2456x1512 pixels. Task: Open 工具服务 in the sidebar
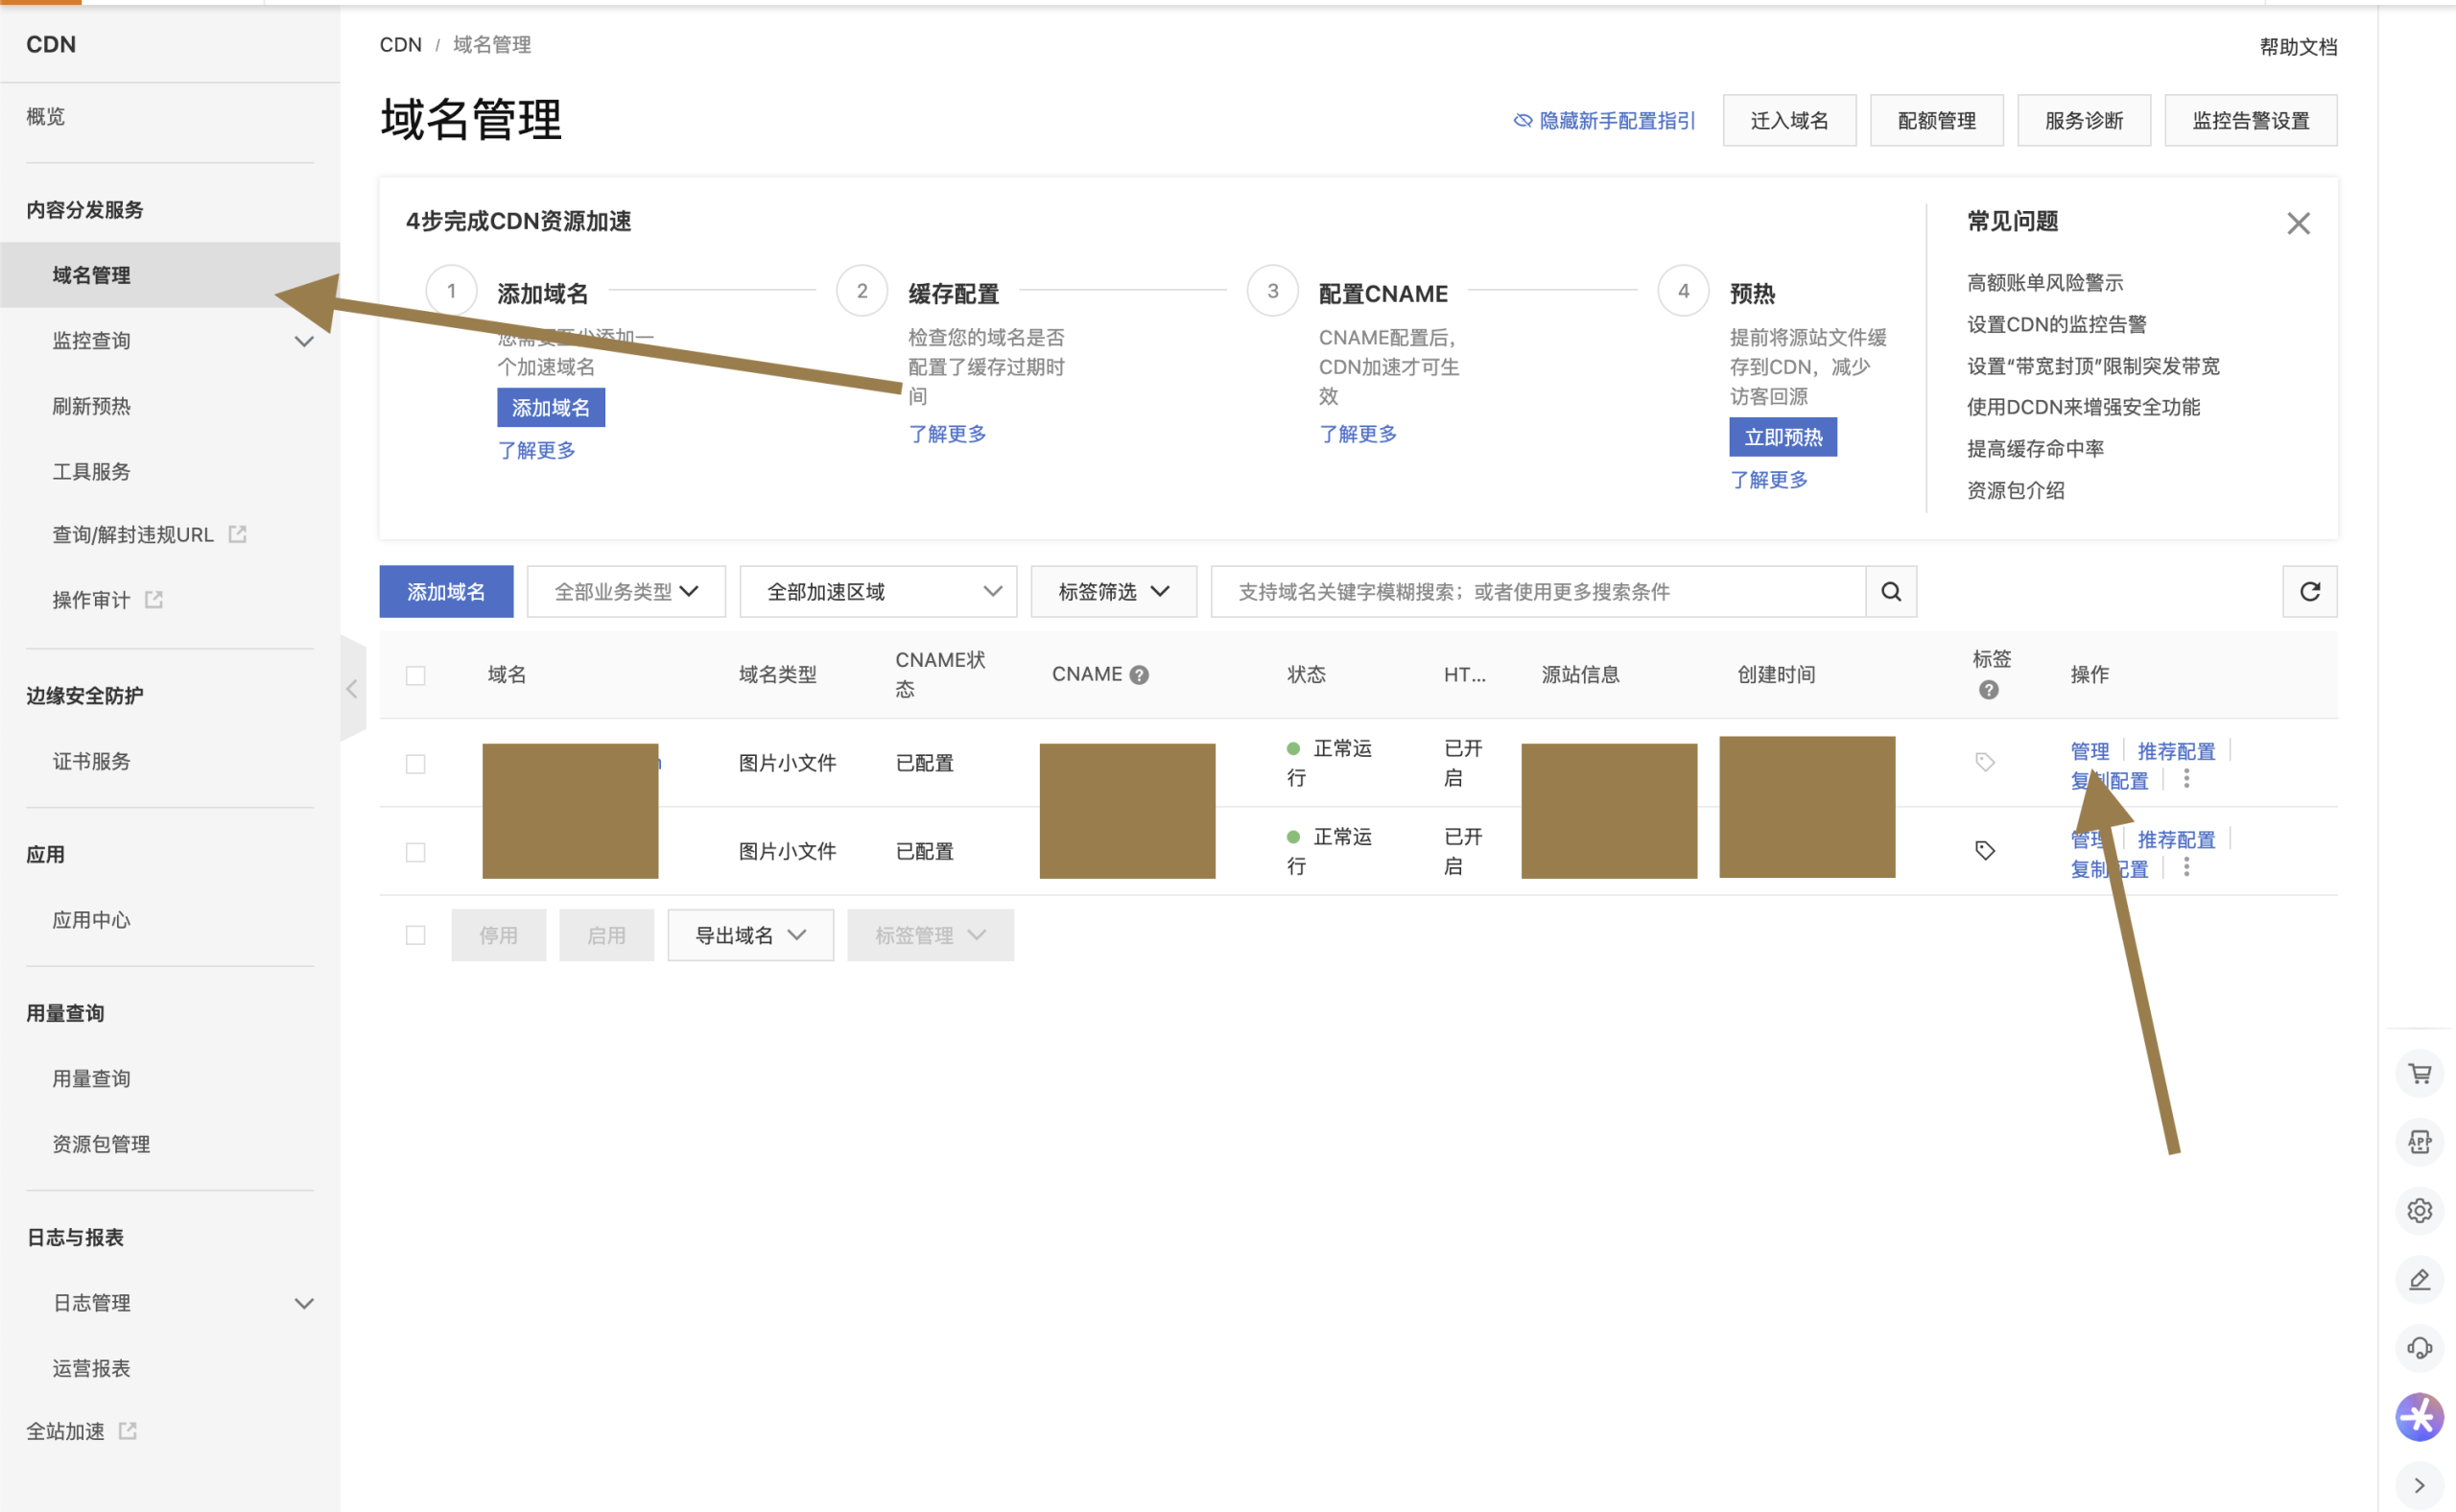[x=91, y=471]
